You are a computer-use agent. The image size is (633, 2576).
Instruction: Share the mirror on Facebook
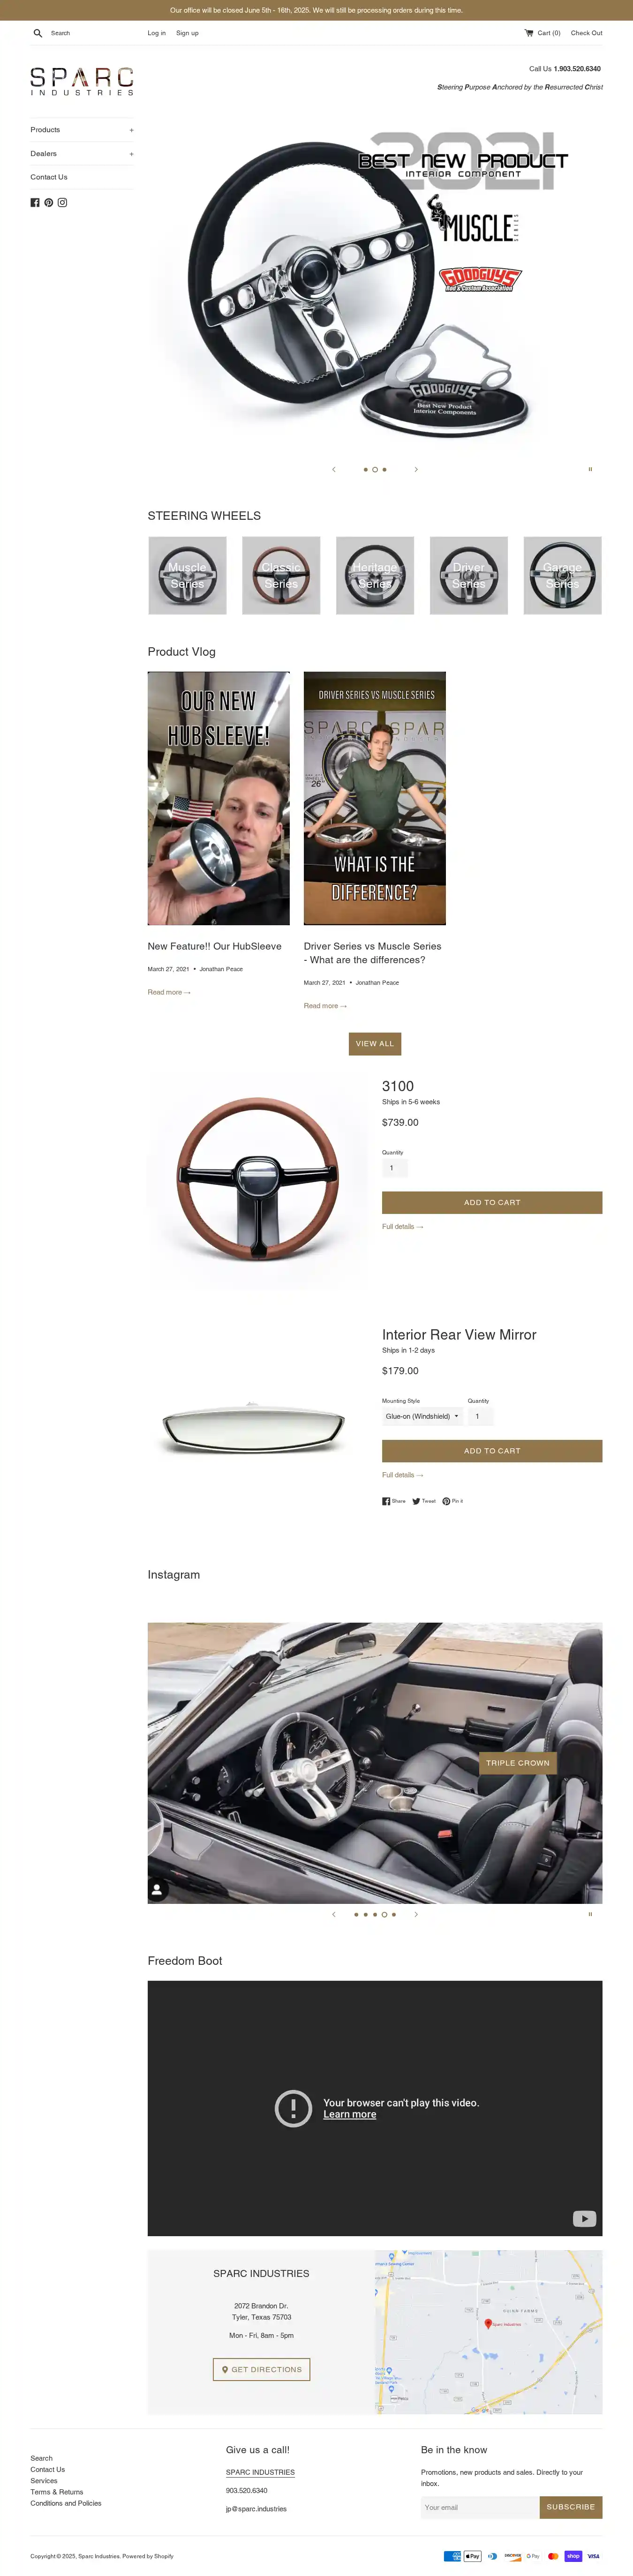click(x=394, y=1501)
